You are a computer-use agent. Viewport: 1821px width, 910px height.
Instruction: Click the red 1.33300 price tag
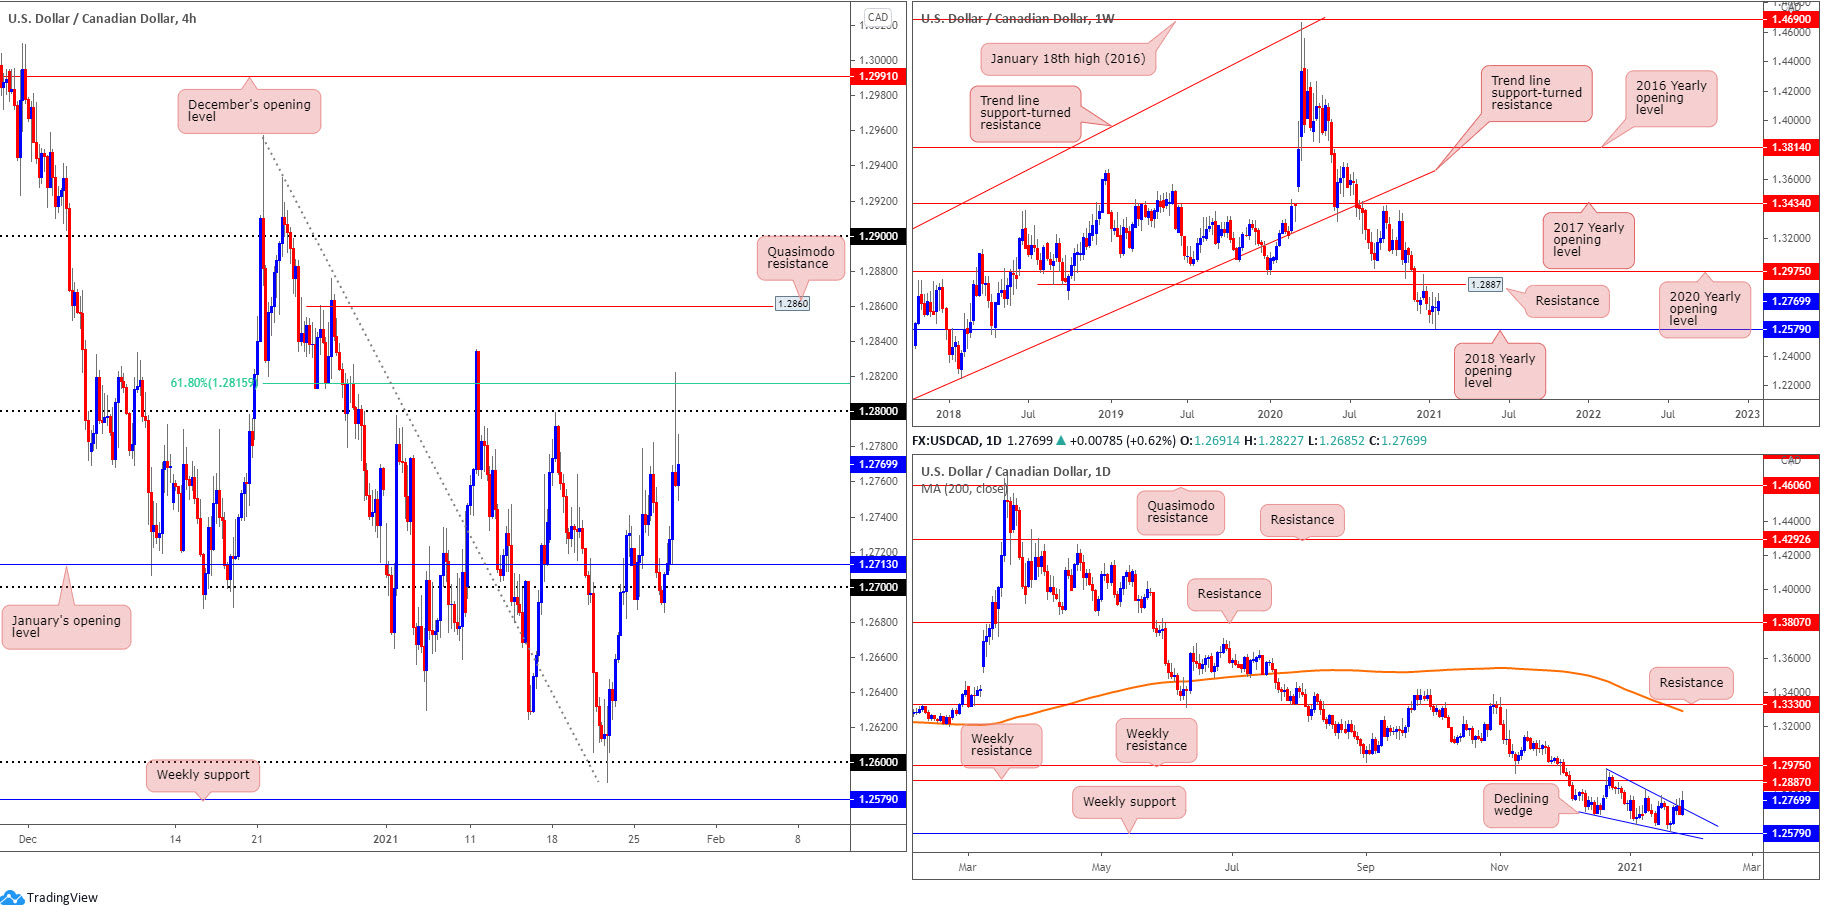[1791, 704]
